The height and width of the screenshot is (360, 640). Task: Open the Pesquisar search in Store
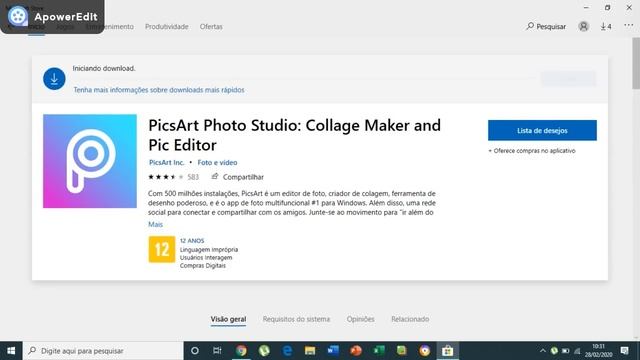pos(546,27)
